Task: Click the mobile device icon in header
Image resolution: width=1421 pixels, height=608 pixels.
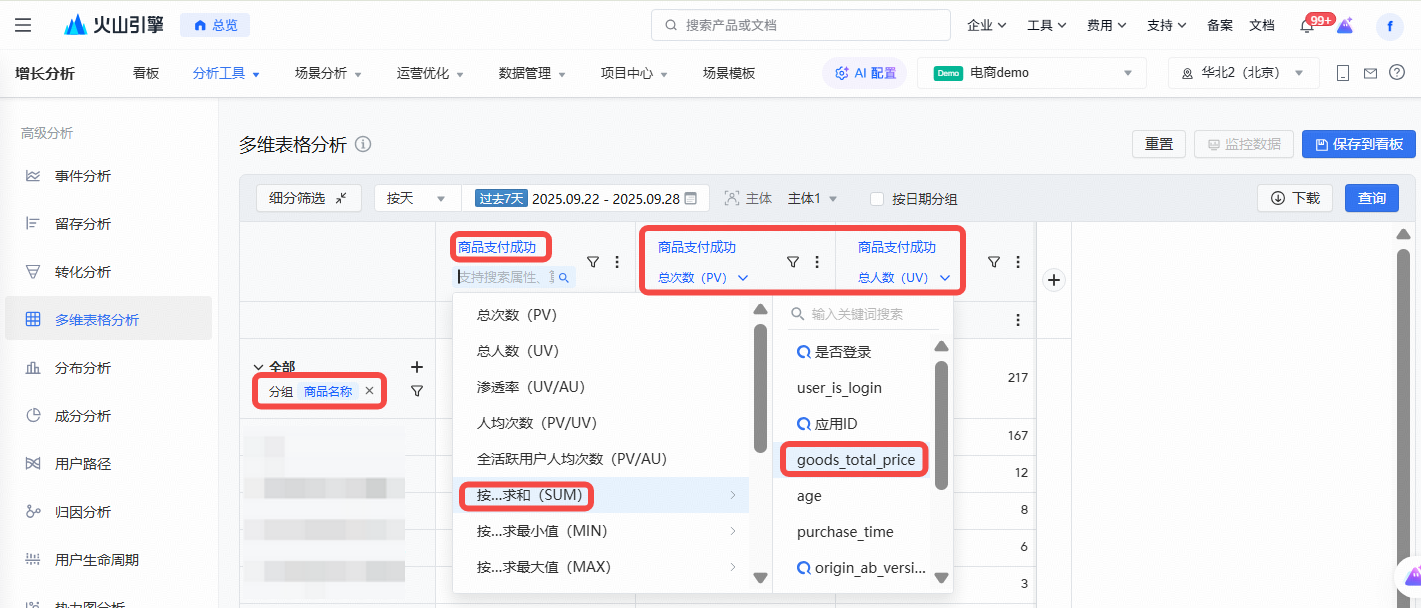Action: click(1343, 73)
